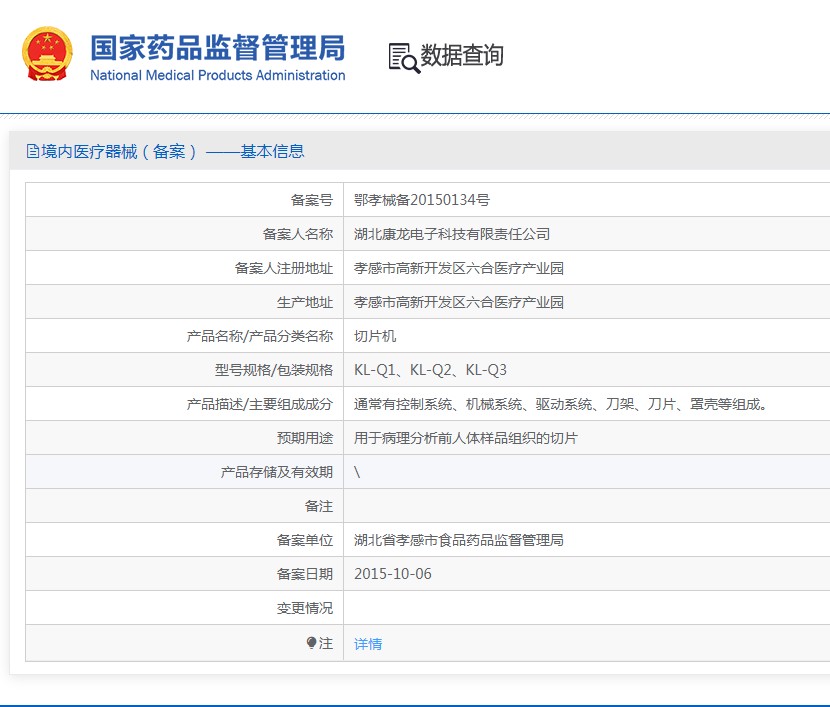Image resolution: width=830 pixels, height=707 pixels.
Task: Open the 详情 details link
Action: click(x=368, y=643)
